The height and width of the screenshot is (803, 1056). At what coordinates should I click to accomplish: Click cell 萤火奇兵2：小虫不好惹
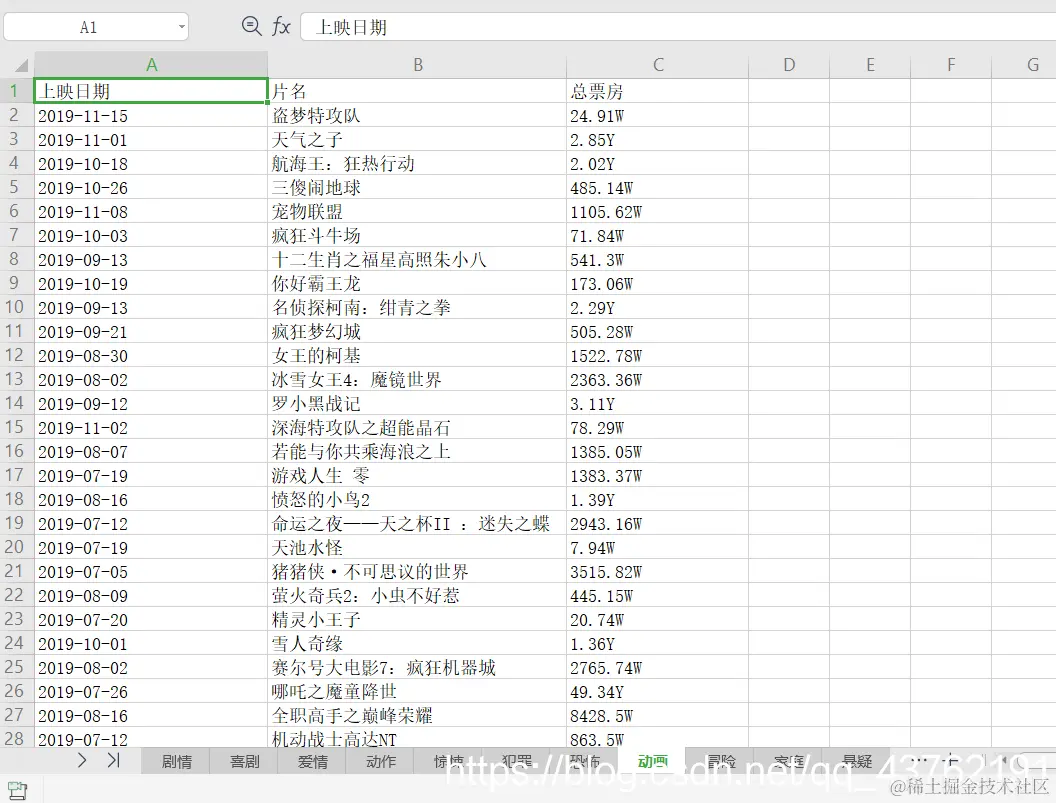point(418,596)
